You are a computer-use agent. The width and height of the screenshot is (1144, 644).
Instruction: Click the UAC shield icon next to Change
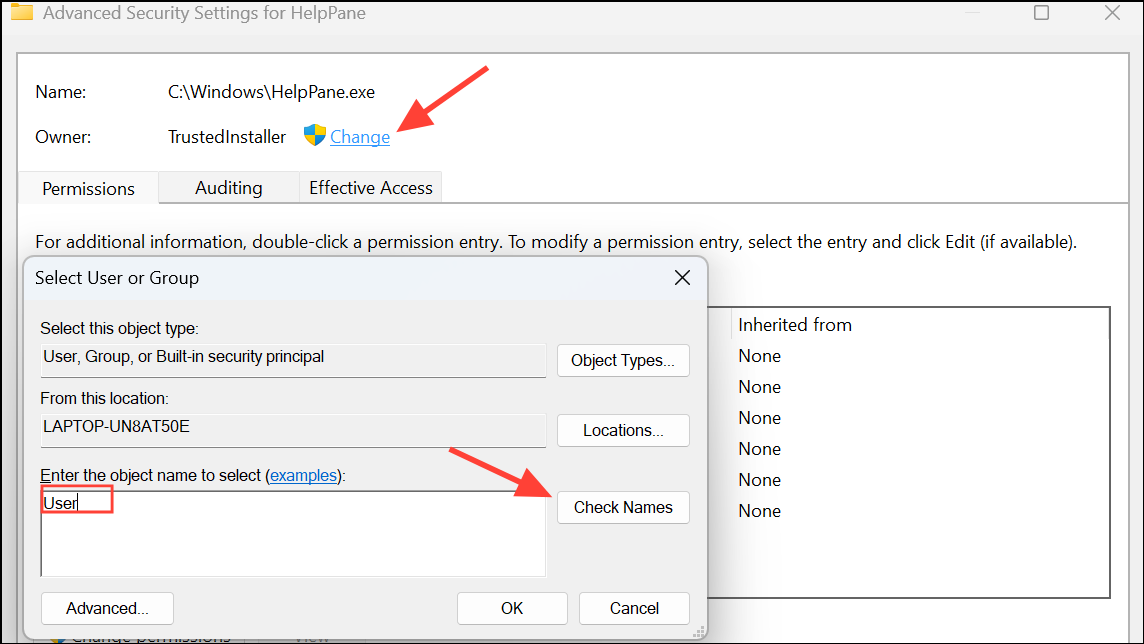click(314, 136)
